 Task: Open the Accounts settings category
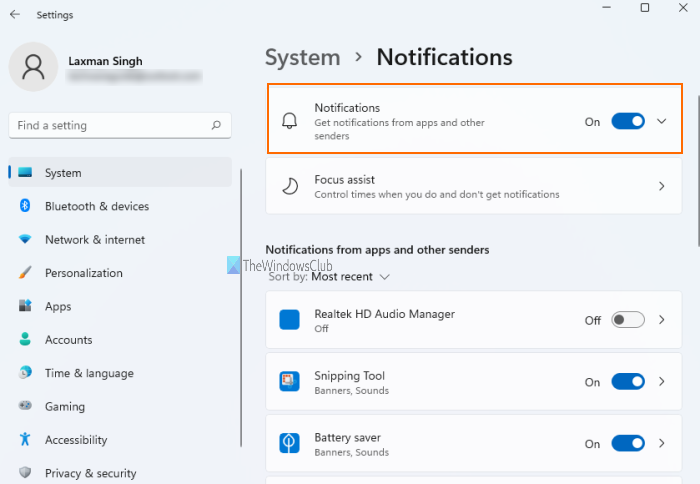coord(68,340)
